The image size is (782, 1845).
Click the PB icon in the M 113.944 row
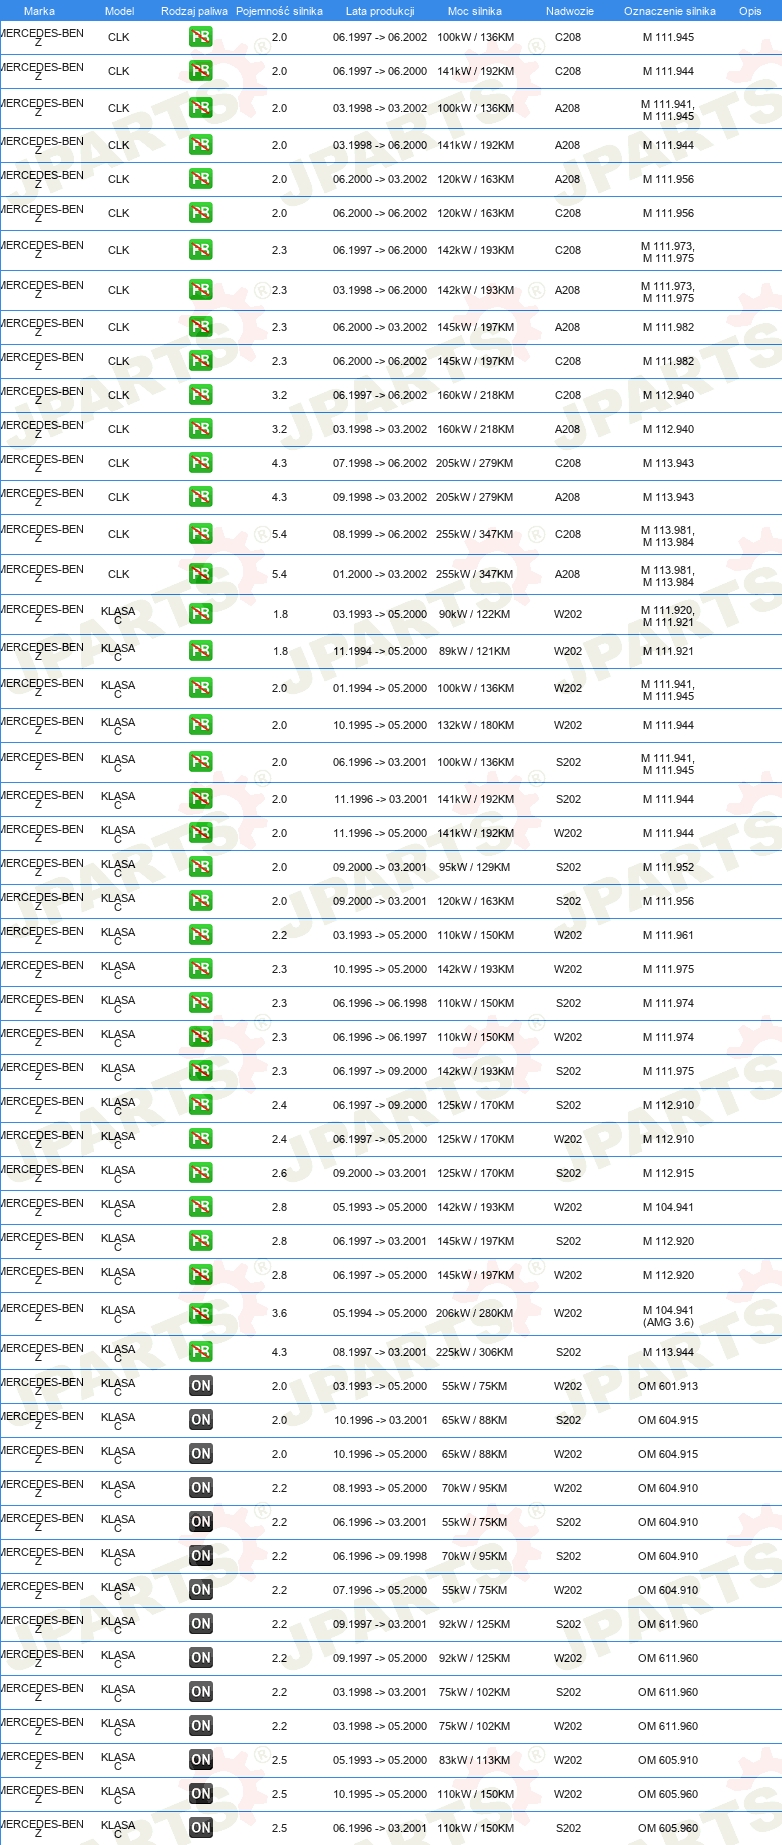tap(201, 1352)
